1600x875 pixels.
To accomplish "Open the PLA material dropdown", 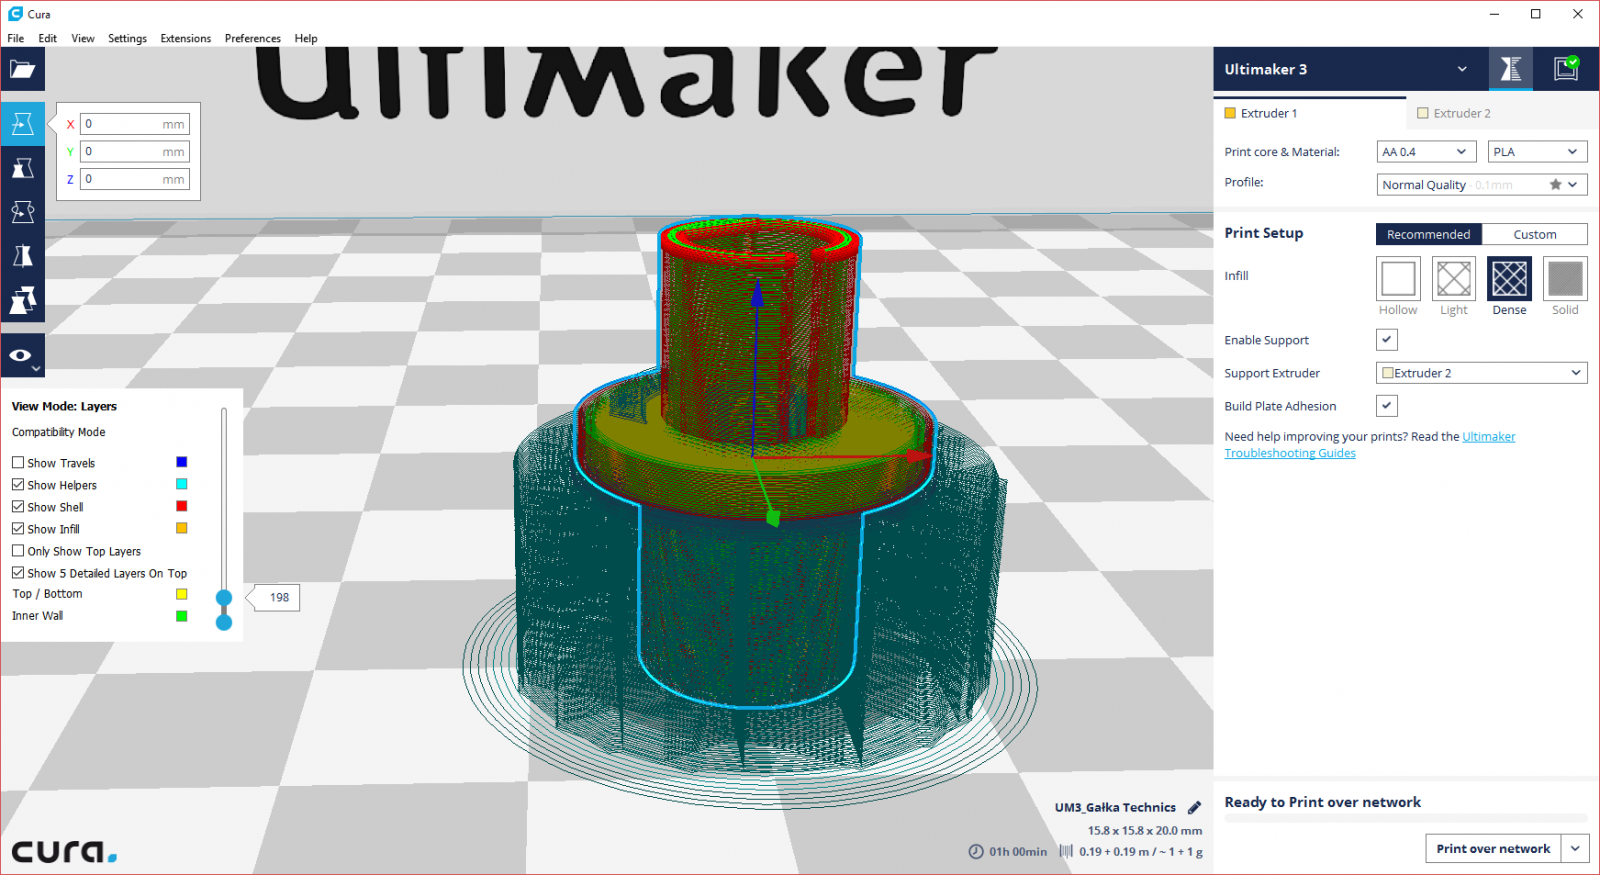I will tap(1538, 152).
